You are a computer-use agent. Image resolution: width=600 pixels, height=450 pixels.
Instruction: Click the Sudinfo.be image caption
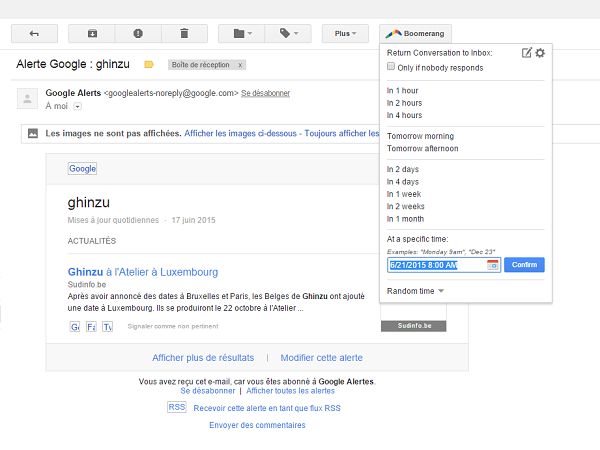[414, 326]
